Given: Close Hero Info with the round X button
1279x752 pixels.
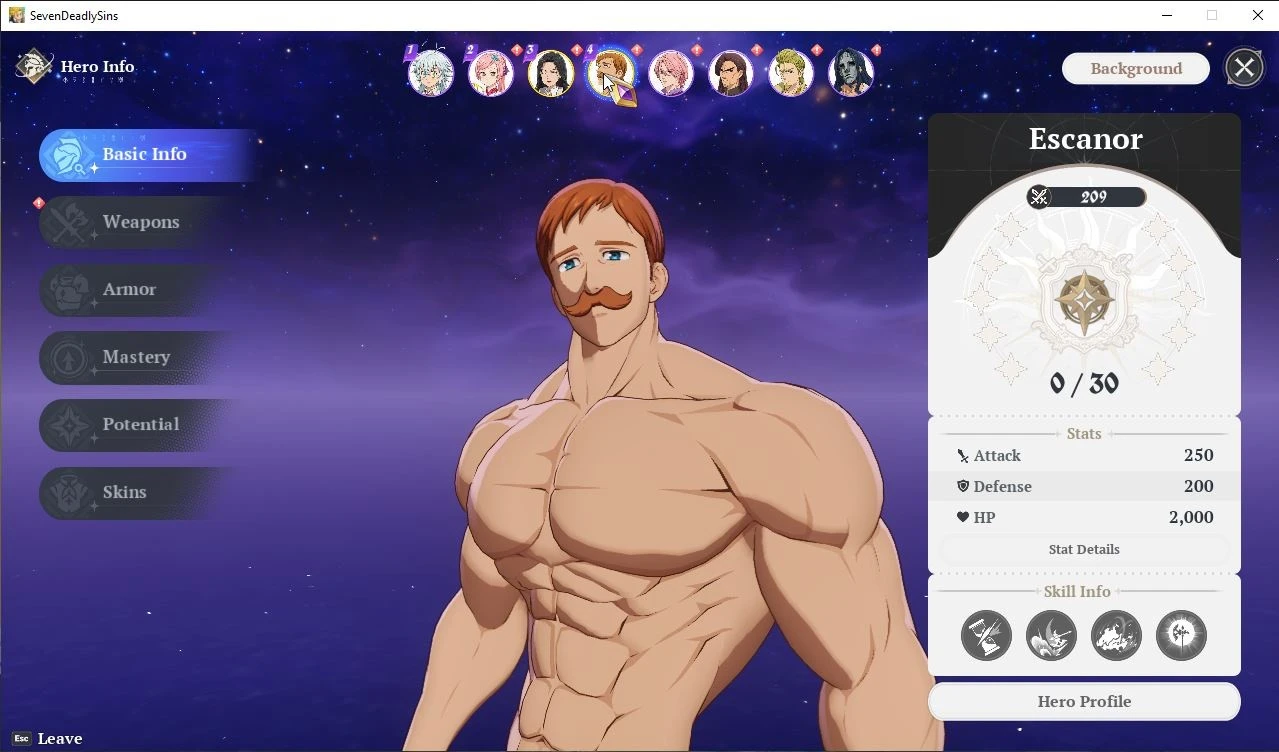Looking at the screenshot, I should click(x=1244, y=68).
